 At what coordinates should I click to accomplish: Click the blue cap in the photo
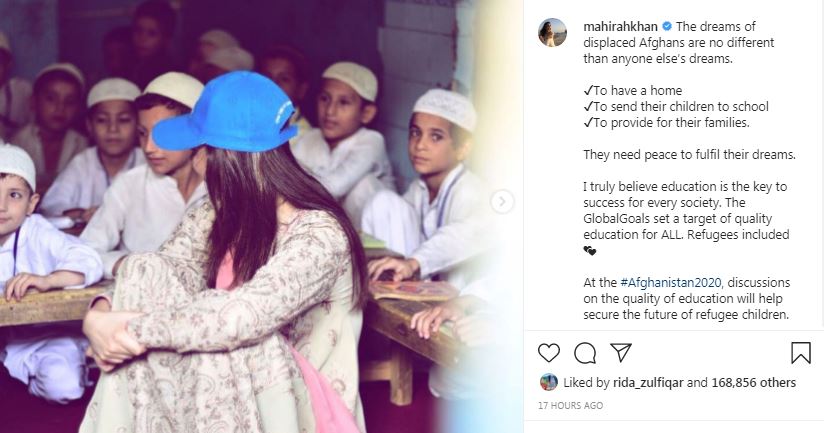(226, 112)
